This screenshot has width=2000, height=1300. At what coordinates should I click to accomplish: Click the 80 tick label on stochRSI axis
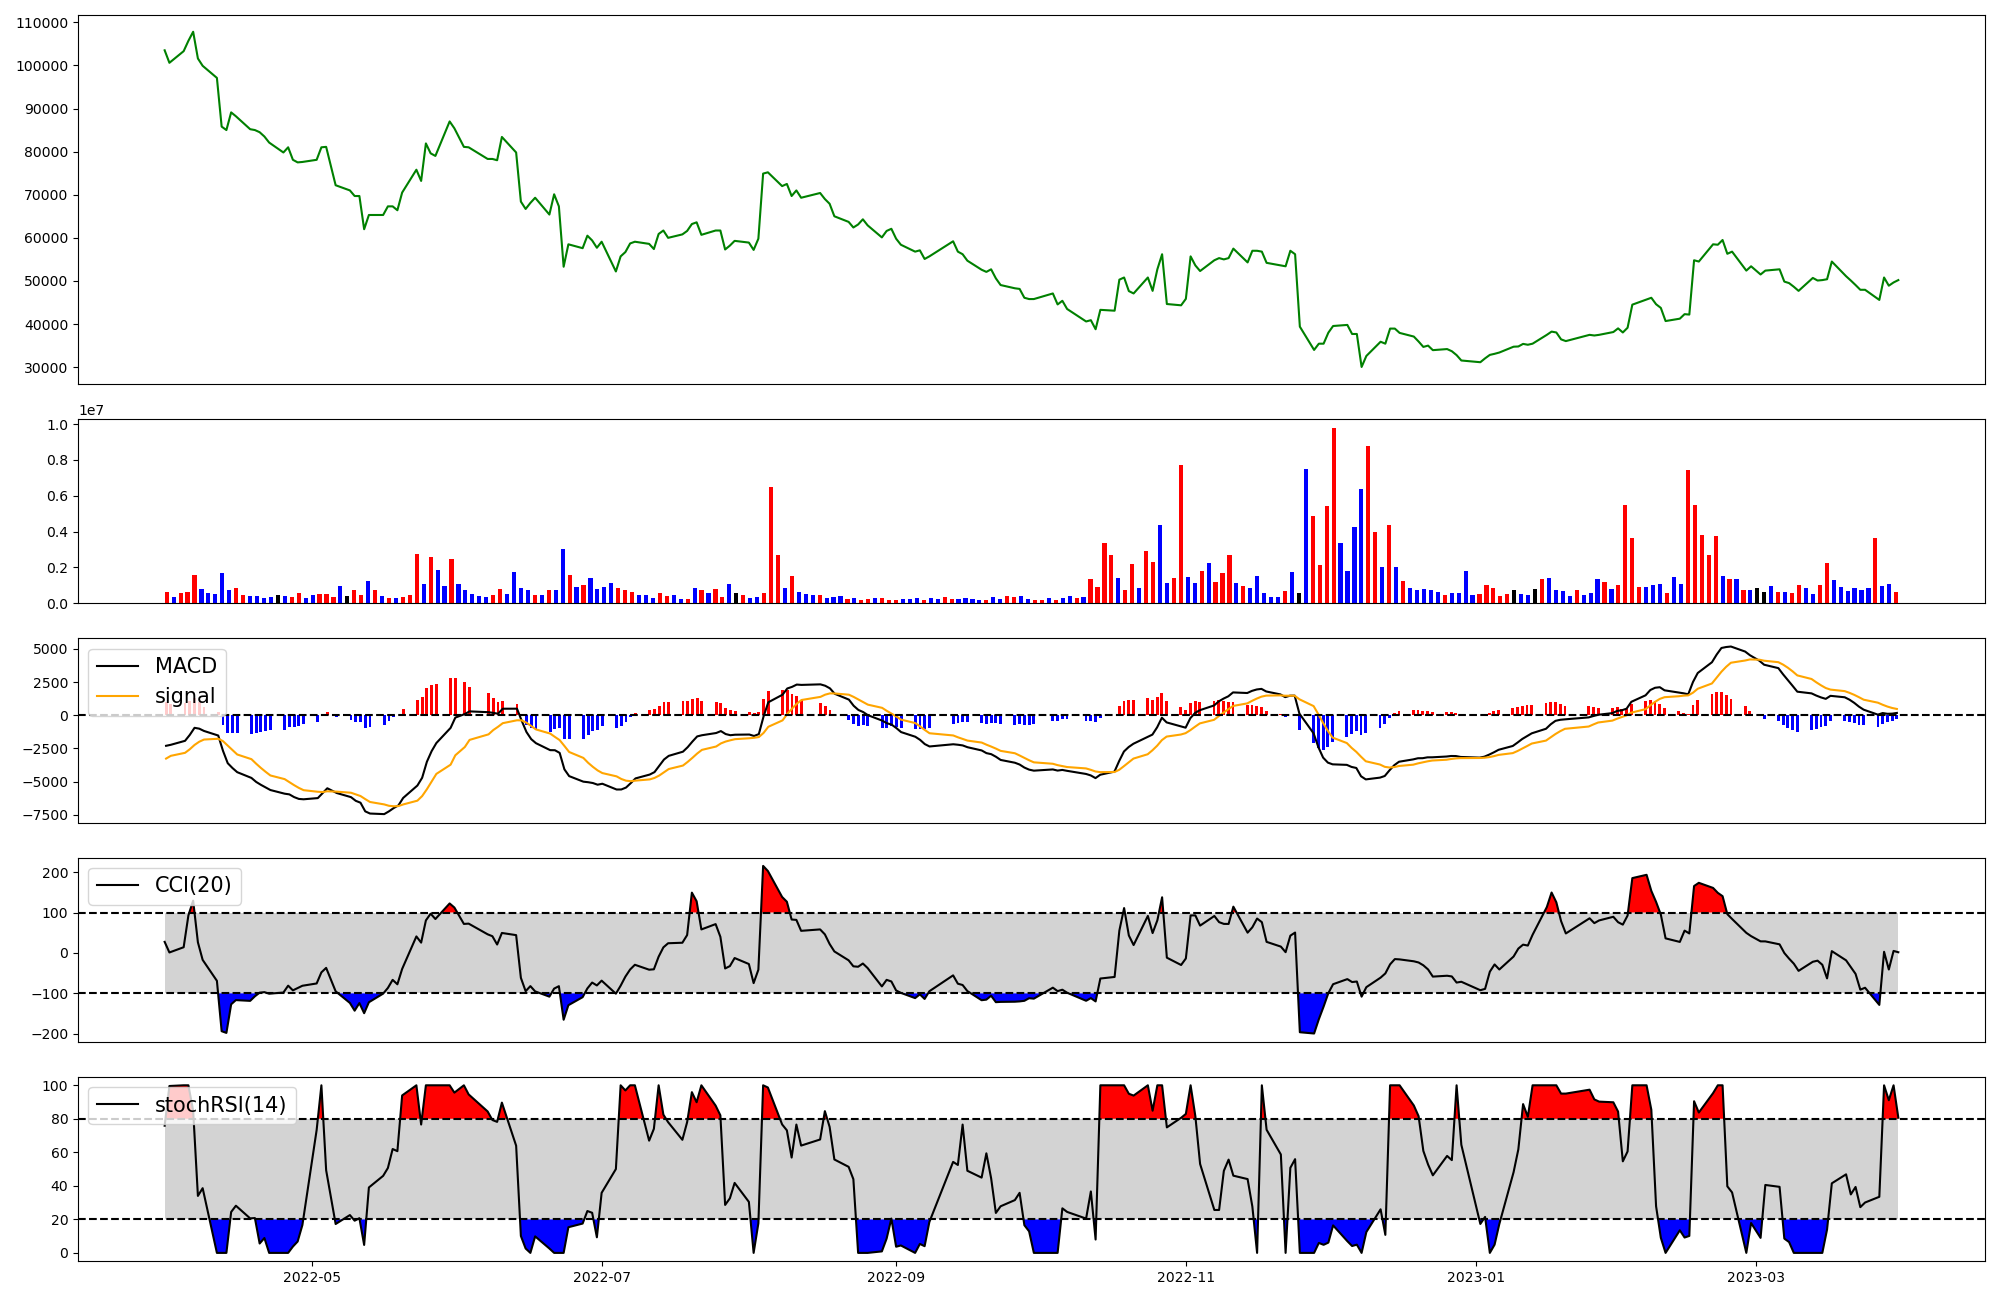[60, 1119]
